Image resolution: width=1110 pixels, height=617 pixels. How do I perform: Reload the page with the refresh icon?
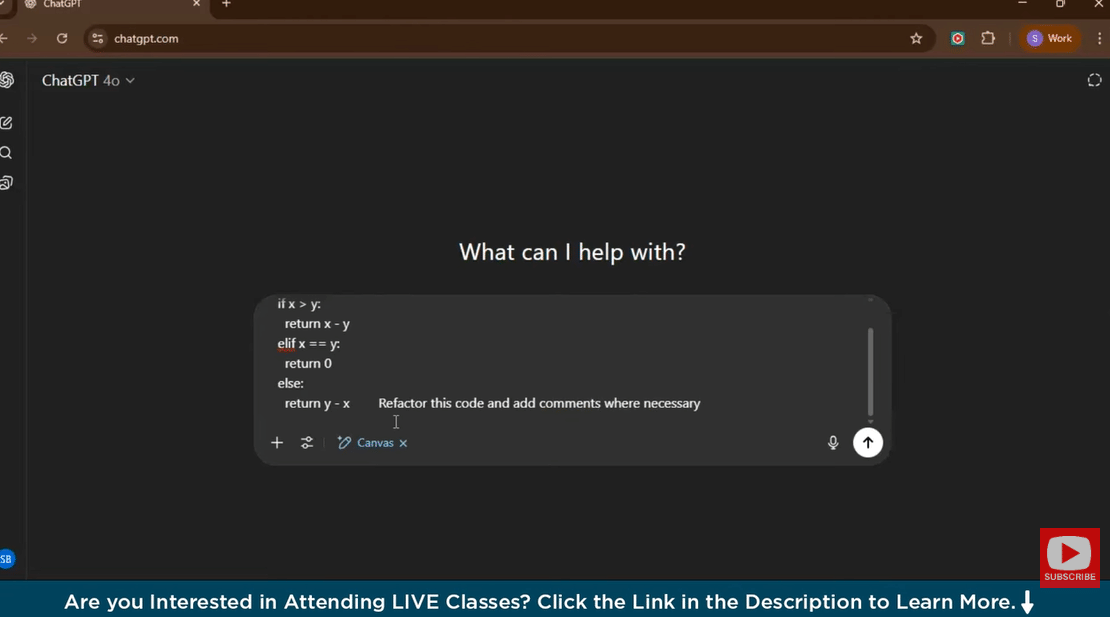point(62,38)
